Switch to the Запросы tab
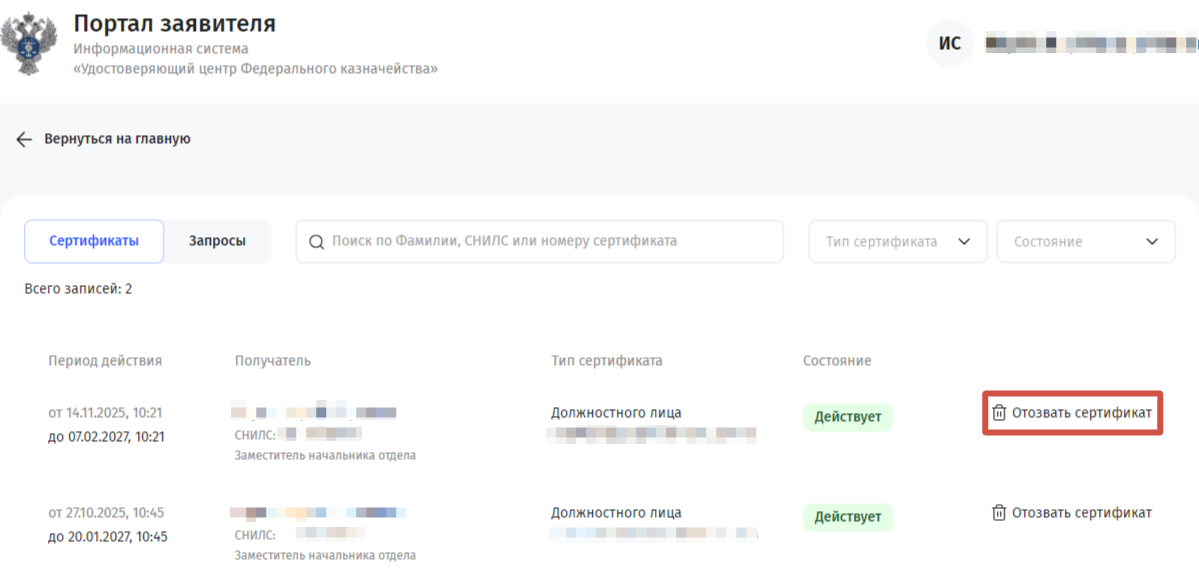 point(217,242)
